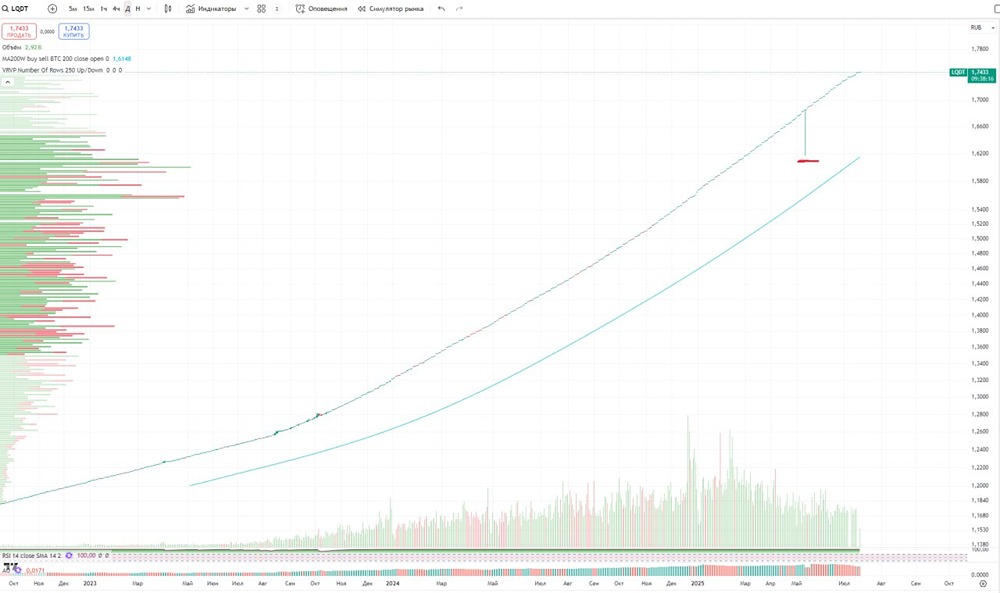The width and height of the screenshot is (1000, 593).
Task: Switch to the 1ч timeframe
Action: coord(103,9)
